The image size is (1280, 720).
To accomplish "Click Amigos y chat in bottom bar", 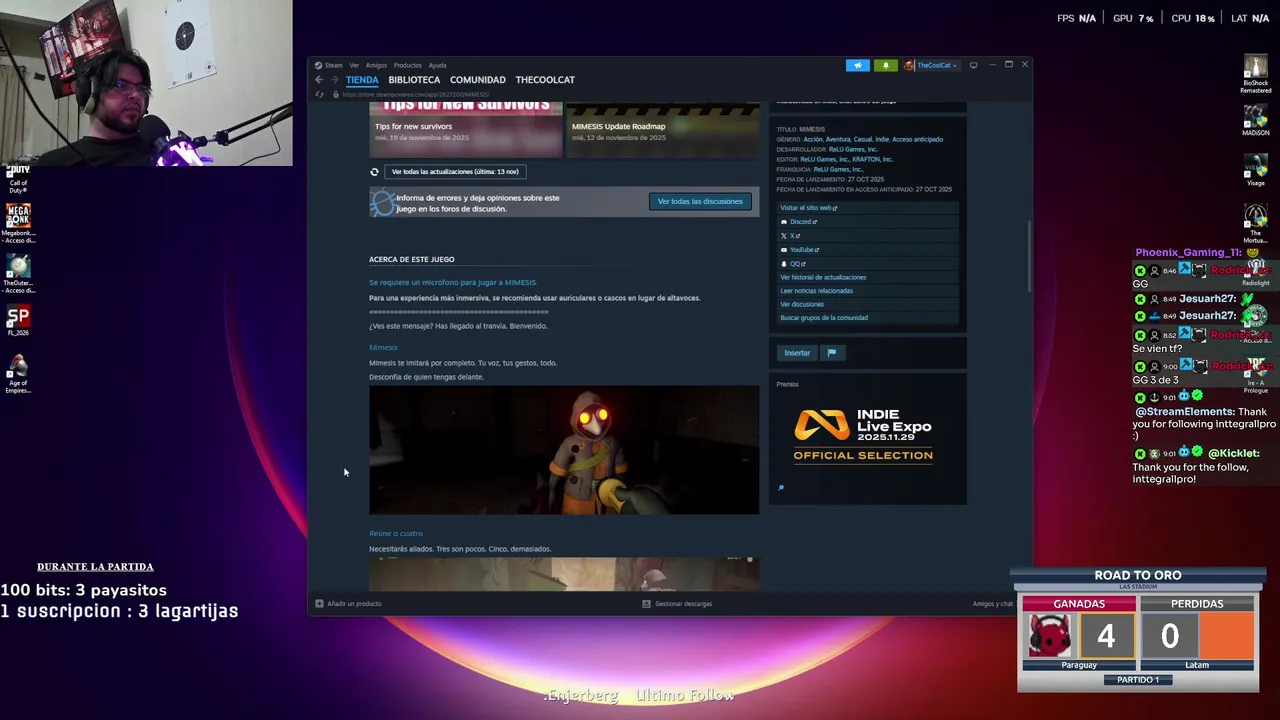I will point(992,604).
